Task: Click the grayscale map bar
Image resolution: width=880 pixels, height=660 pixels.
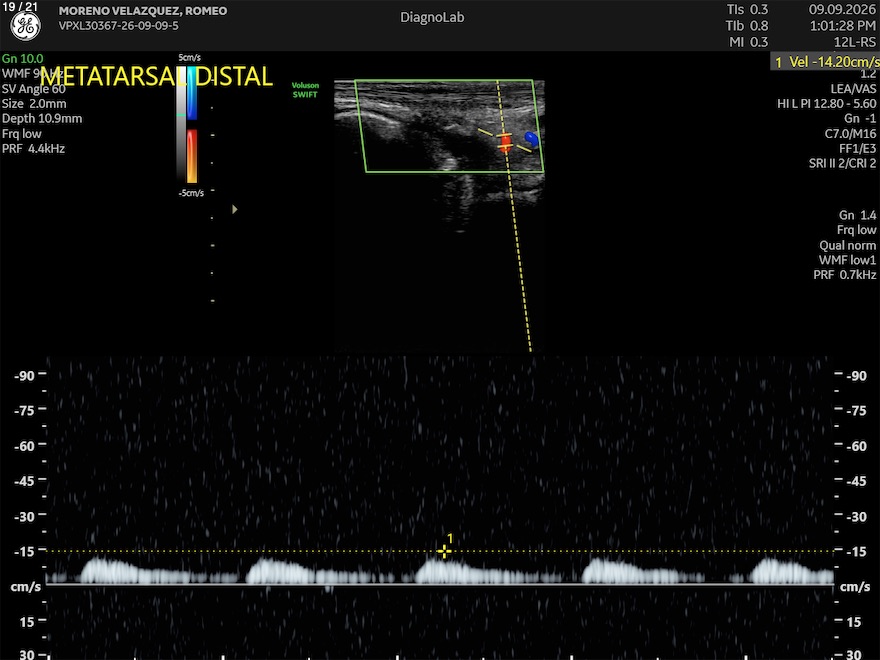Action: point(181,123)
